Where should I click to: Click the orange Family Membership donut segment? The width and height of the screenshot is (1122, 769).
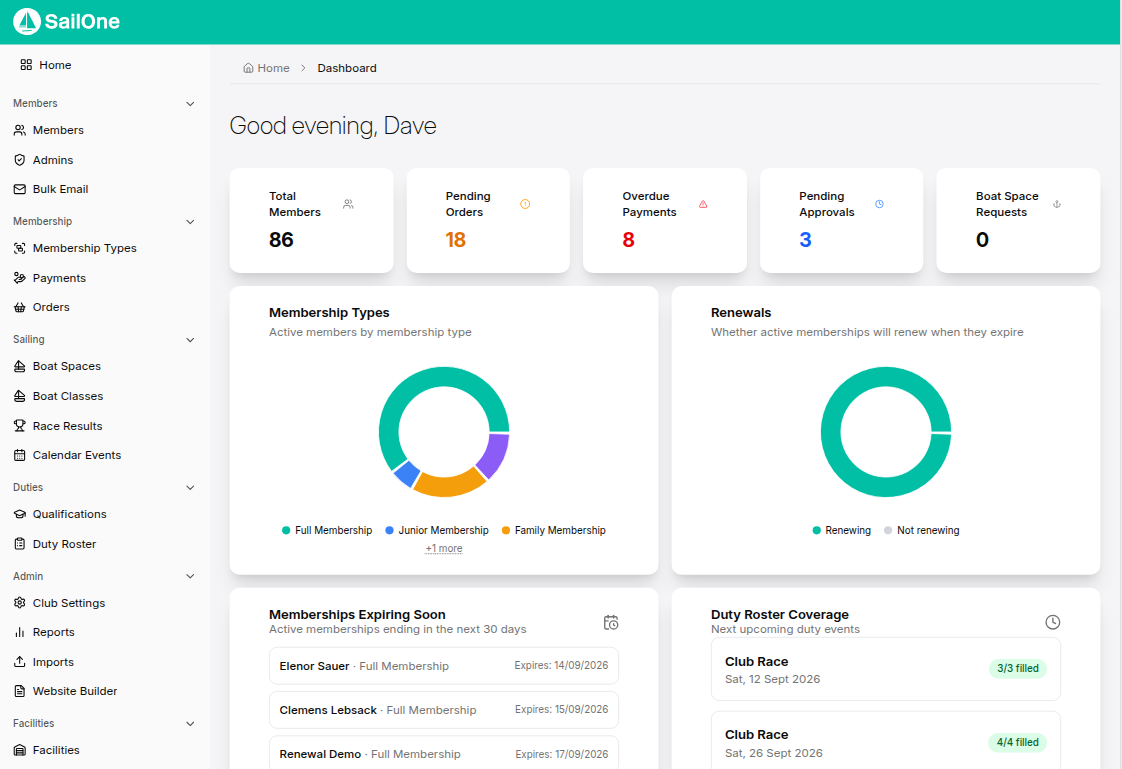(448, 483)
